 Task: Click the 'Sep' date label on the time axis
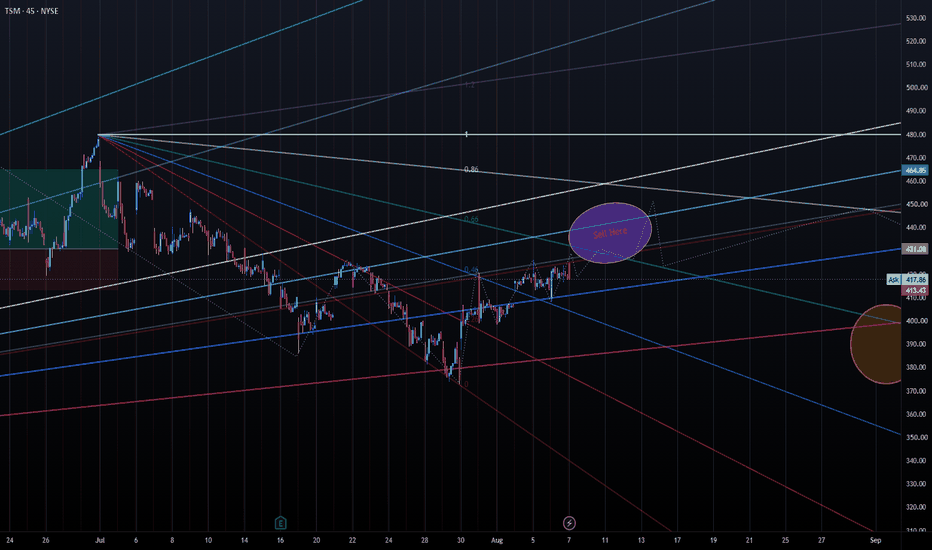tap(876, 540)
